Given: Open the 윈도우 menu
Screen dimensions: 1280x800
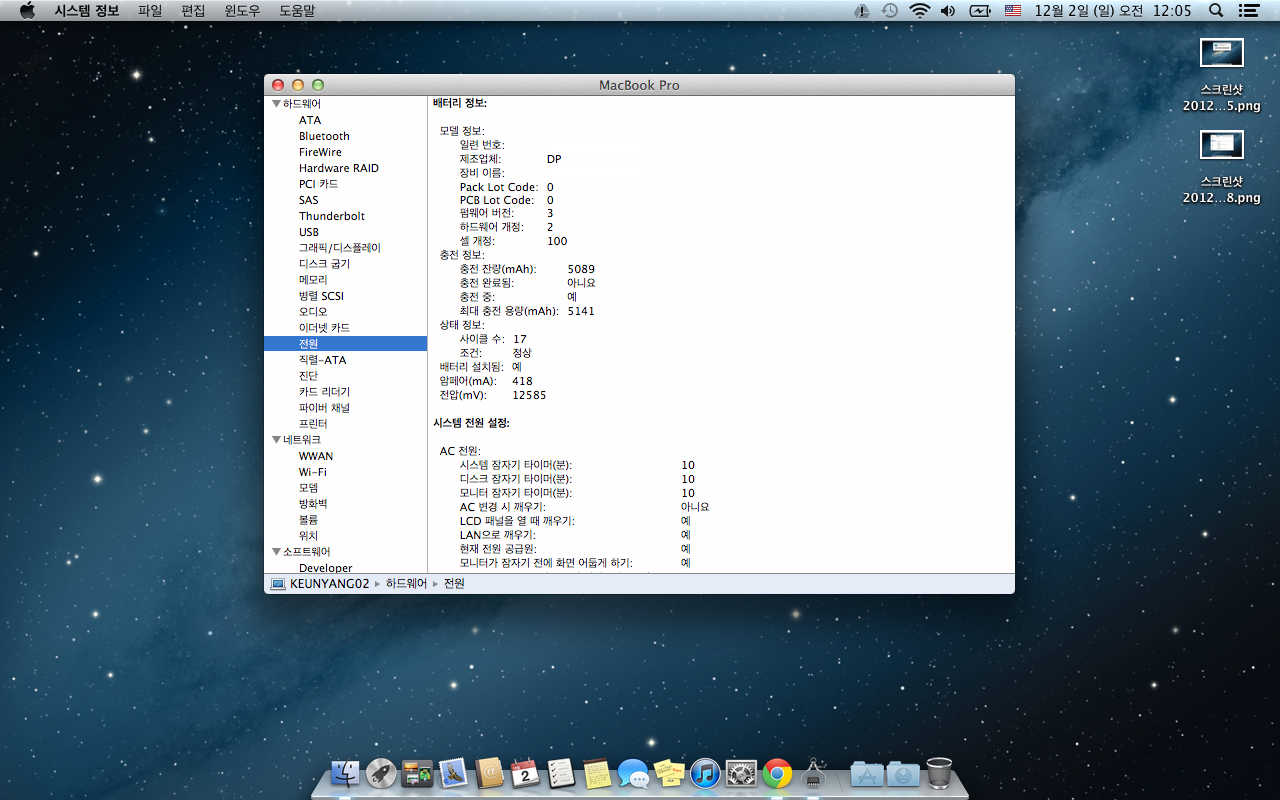Looking at the screenshot, I should point(242,11).
